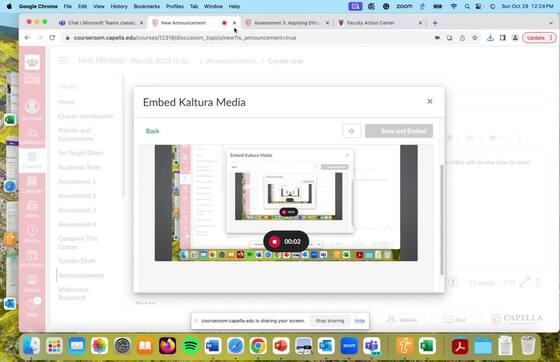This screenshot has height=362, width=560.
Task: Open a new browser tab with plus
Action: [x=435, y=23]
